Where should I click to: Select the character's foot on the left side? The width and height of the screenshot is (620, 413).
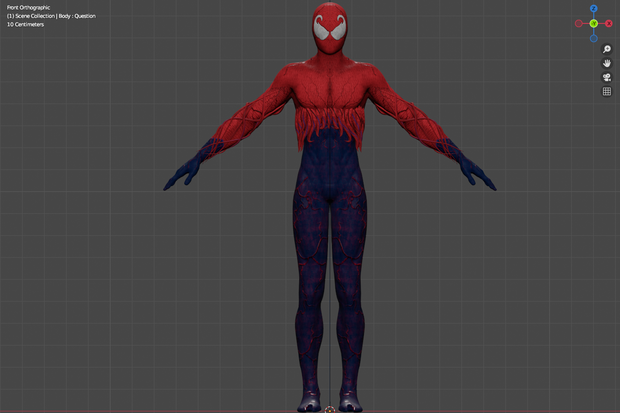311,400
